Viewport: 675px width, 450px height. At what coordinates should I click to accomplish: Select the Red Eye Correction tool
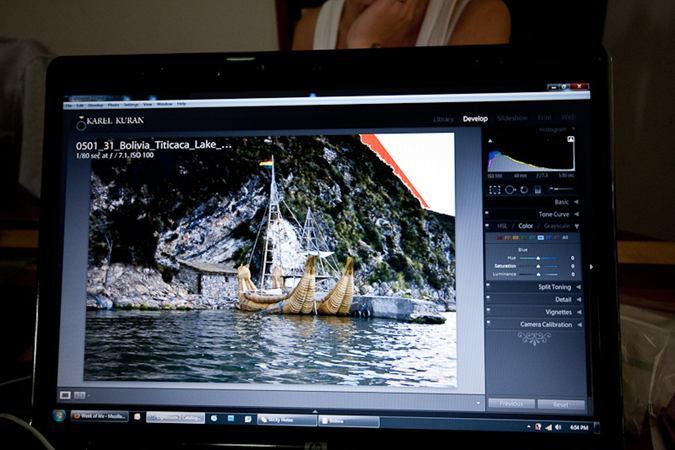pyautogui.click(x=524, y=190)
